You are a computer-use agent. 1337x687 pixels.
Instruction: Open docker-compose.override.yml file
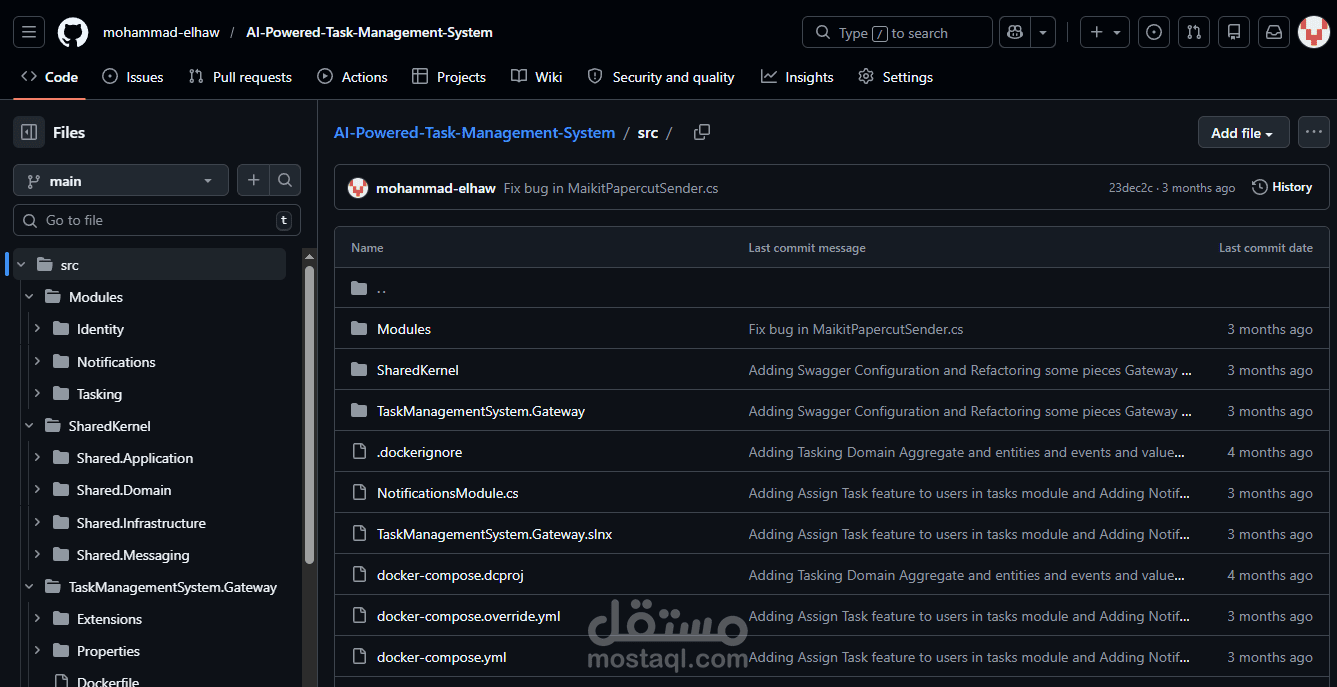[468, 616]
